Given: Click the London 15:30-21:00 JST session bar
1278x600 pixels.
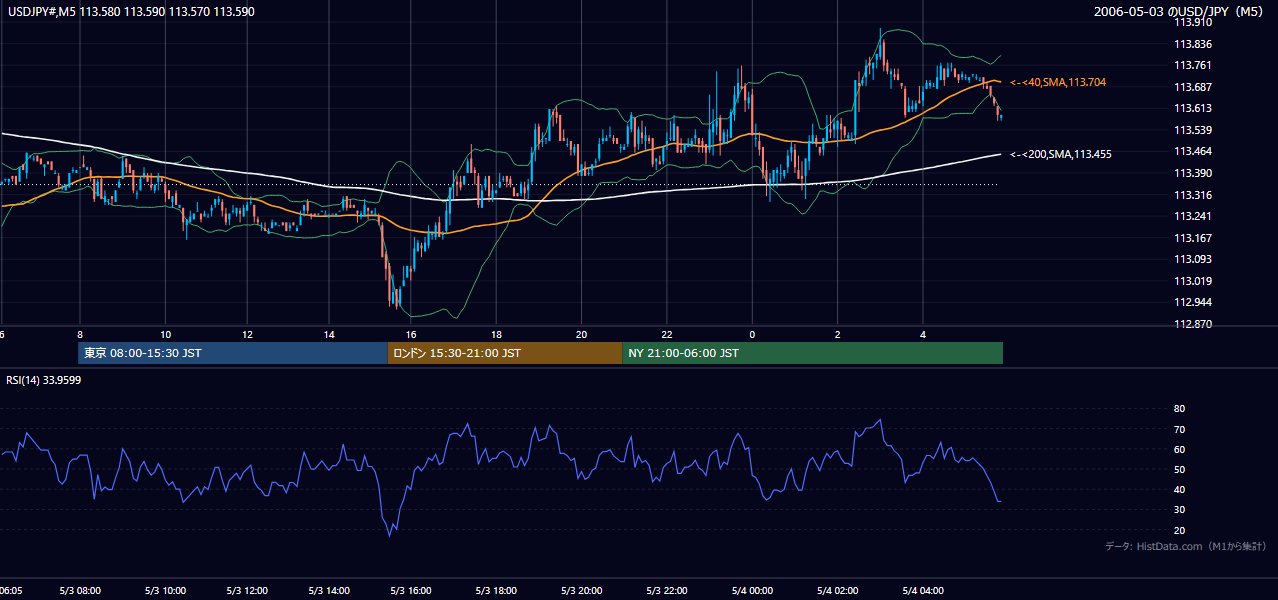Looking at the screenshot, I should click(x=505, y=353).
